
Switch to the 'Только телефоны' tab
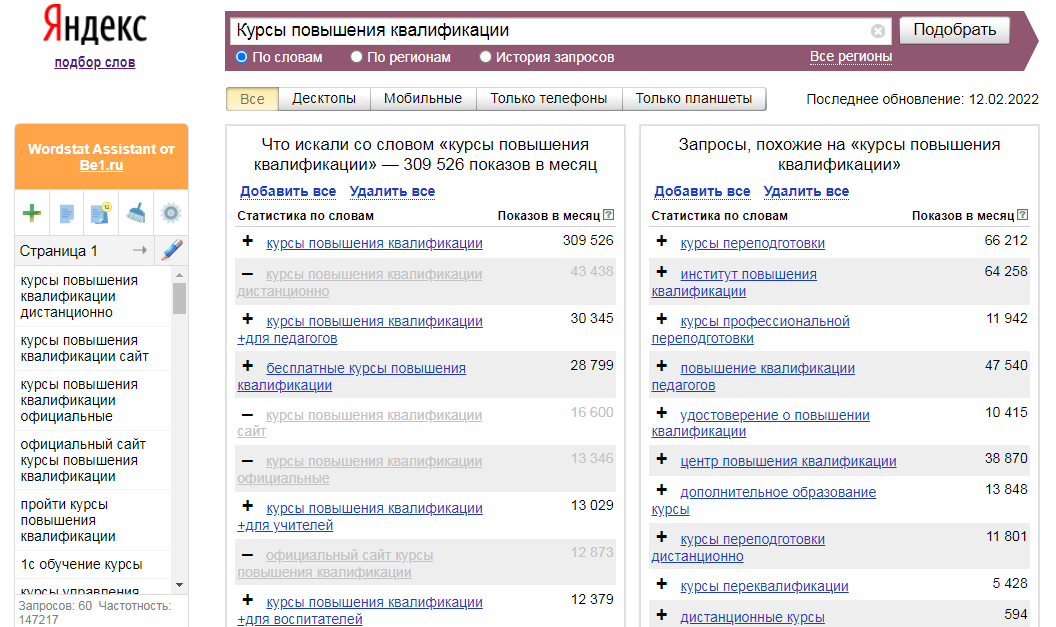(549, 99)
